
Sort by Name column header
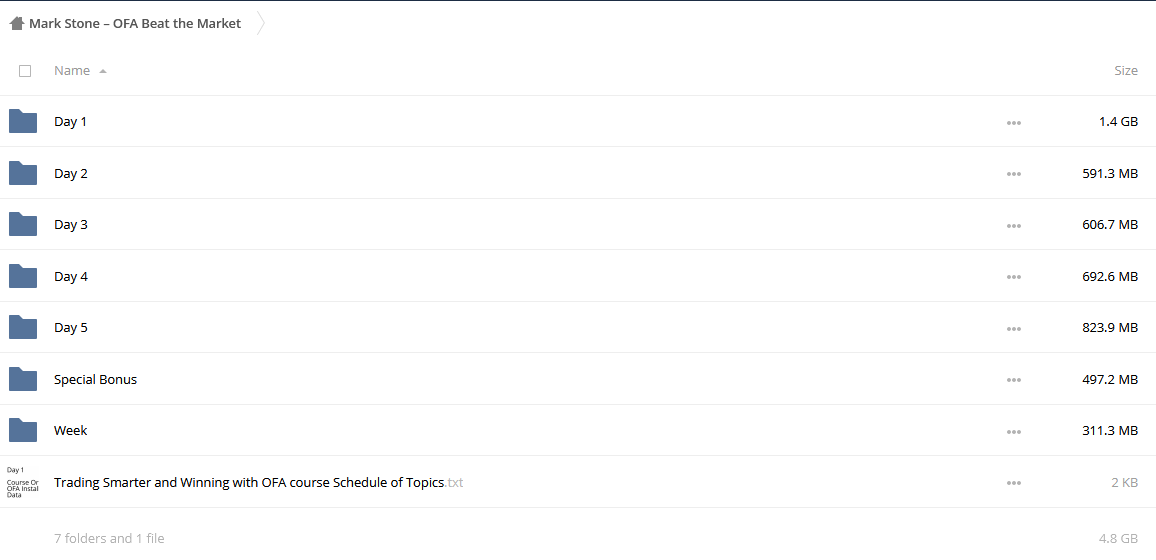(72, 71)
